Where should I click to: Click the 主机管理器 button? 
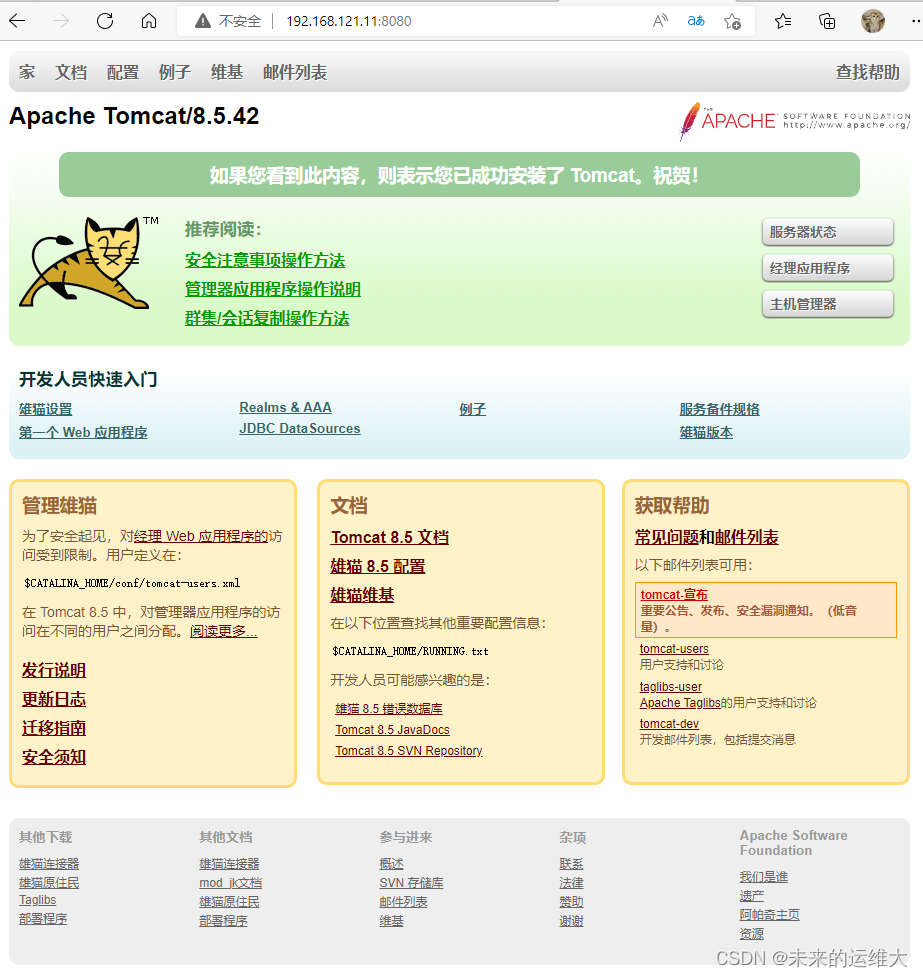click(828, 304)
